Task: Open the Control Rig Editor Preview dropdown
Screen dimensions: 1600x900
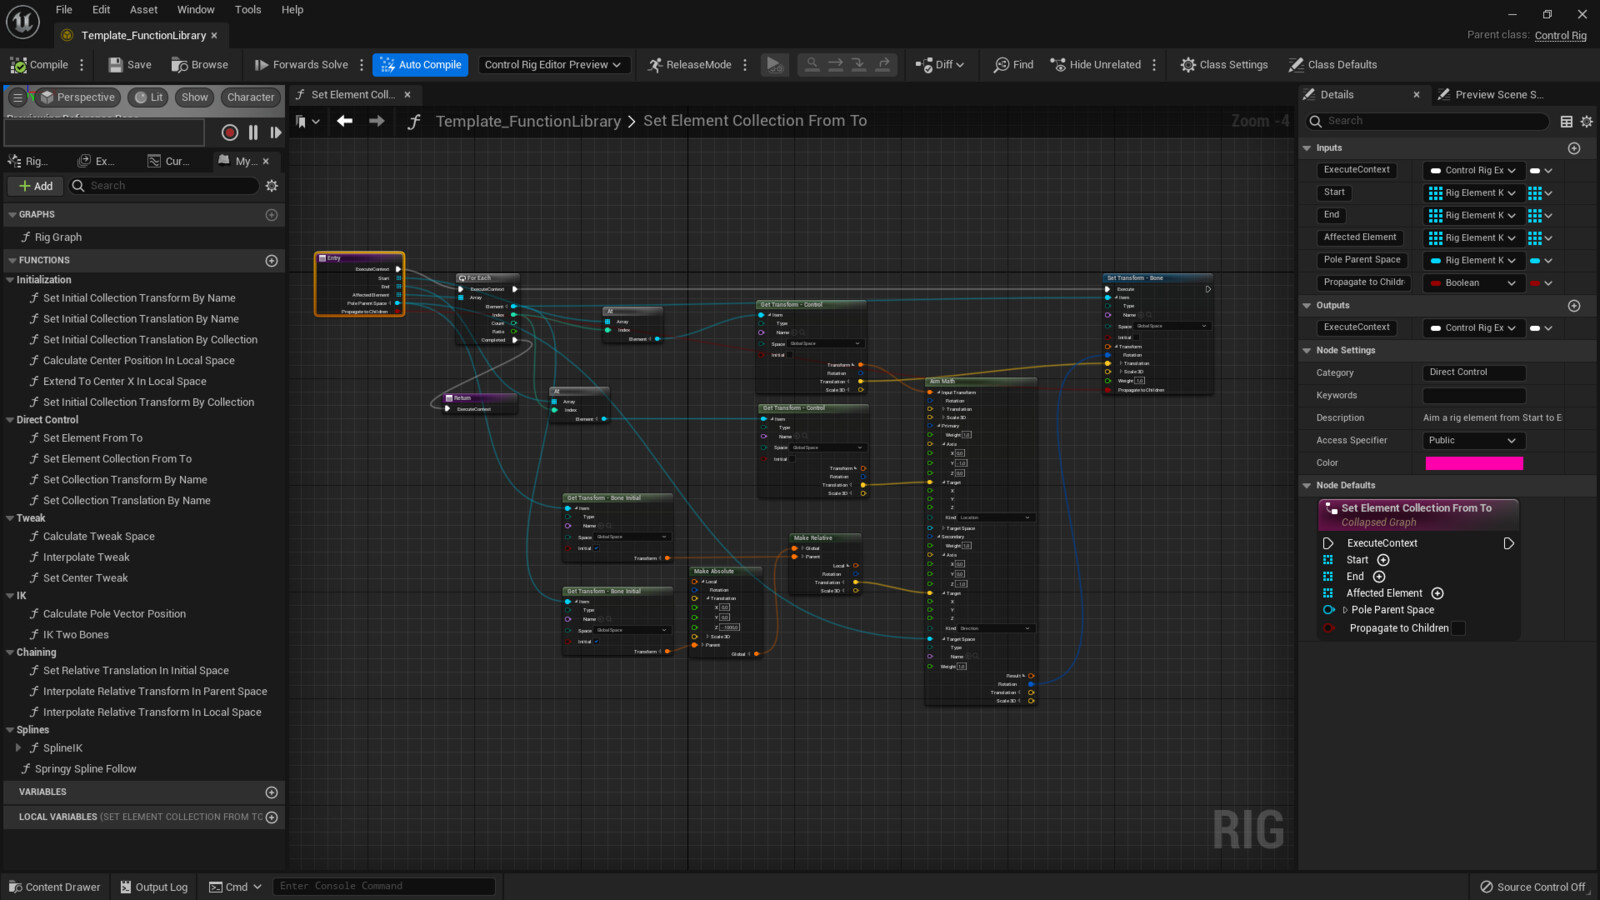Action: pos(553,65)
